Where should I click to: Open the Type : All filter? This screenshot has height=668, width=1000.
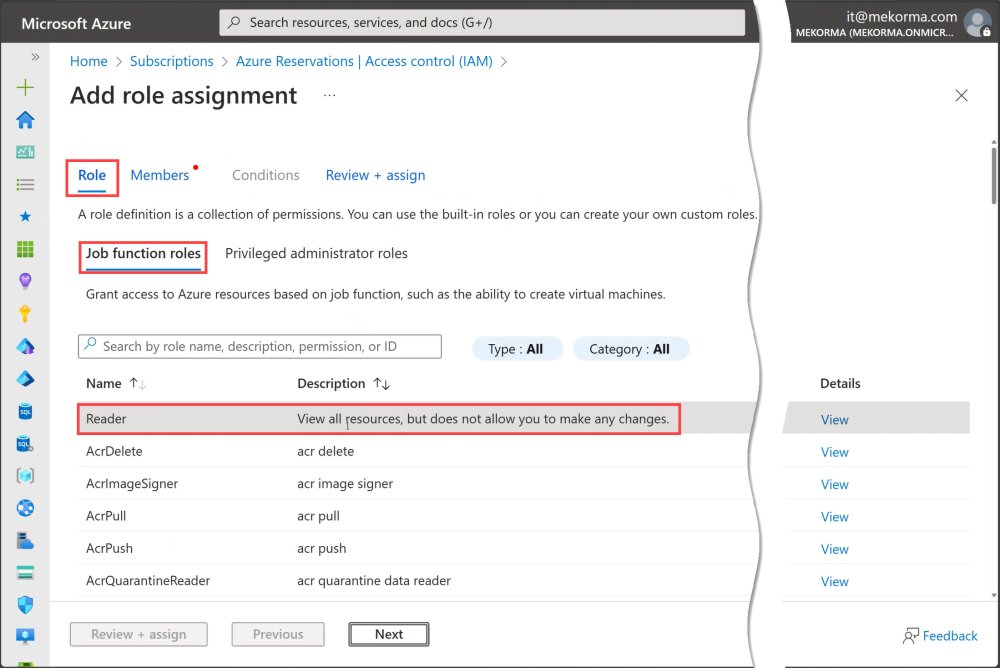click(x=517, y=349)
